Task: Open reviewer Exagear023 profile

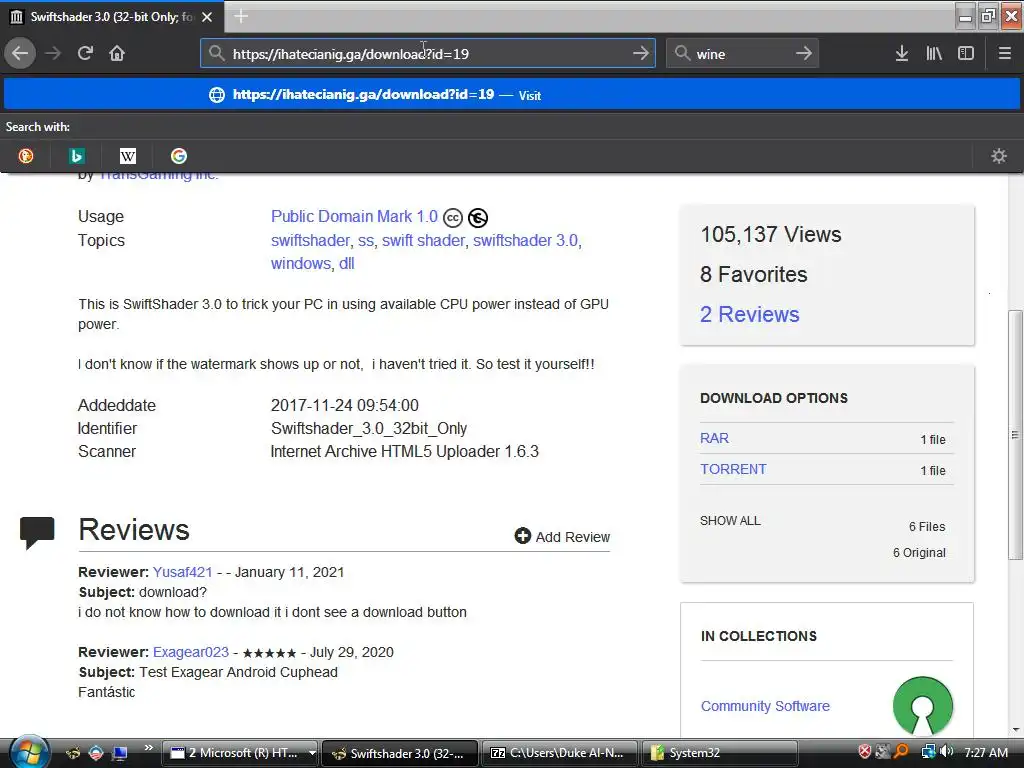Action: click(191, 652)
